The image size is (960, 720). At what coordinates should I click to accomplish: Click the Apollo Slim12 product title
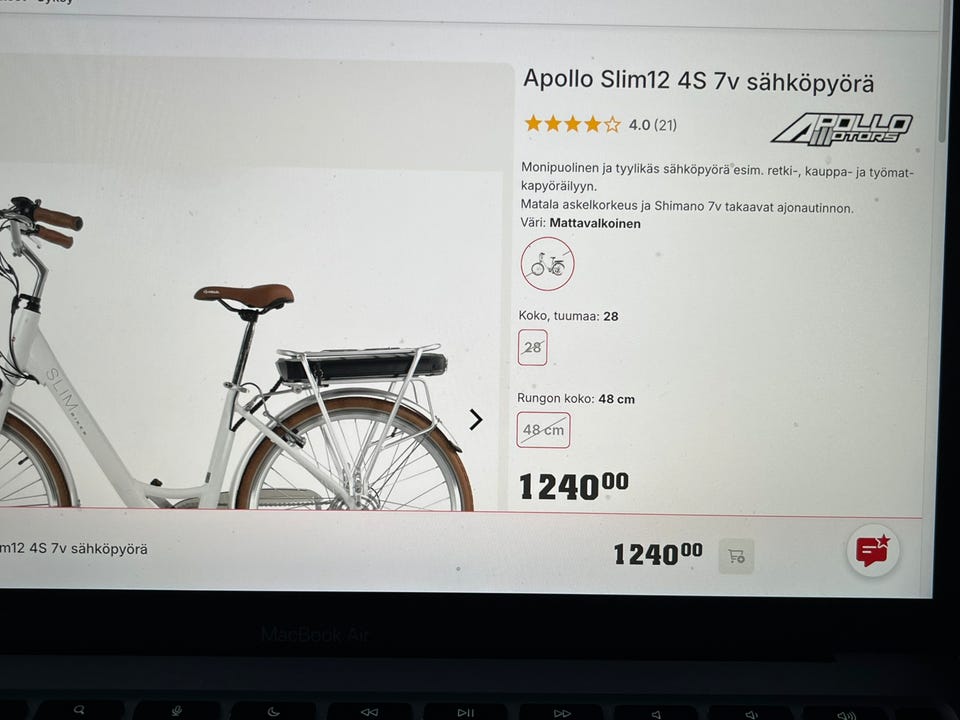(x=698, y=81)
